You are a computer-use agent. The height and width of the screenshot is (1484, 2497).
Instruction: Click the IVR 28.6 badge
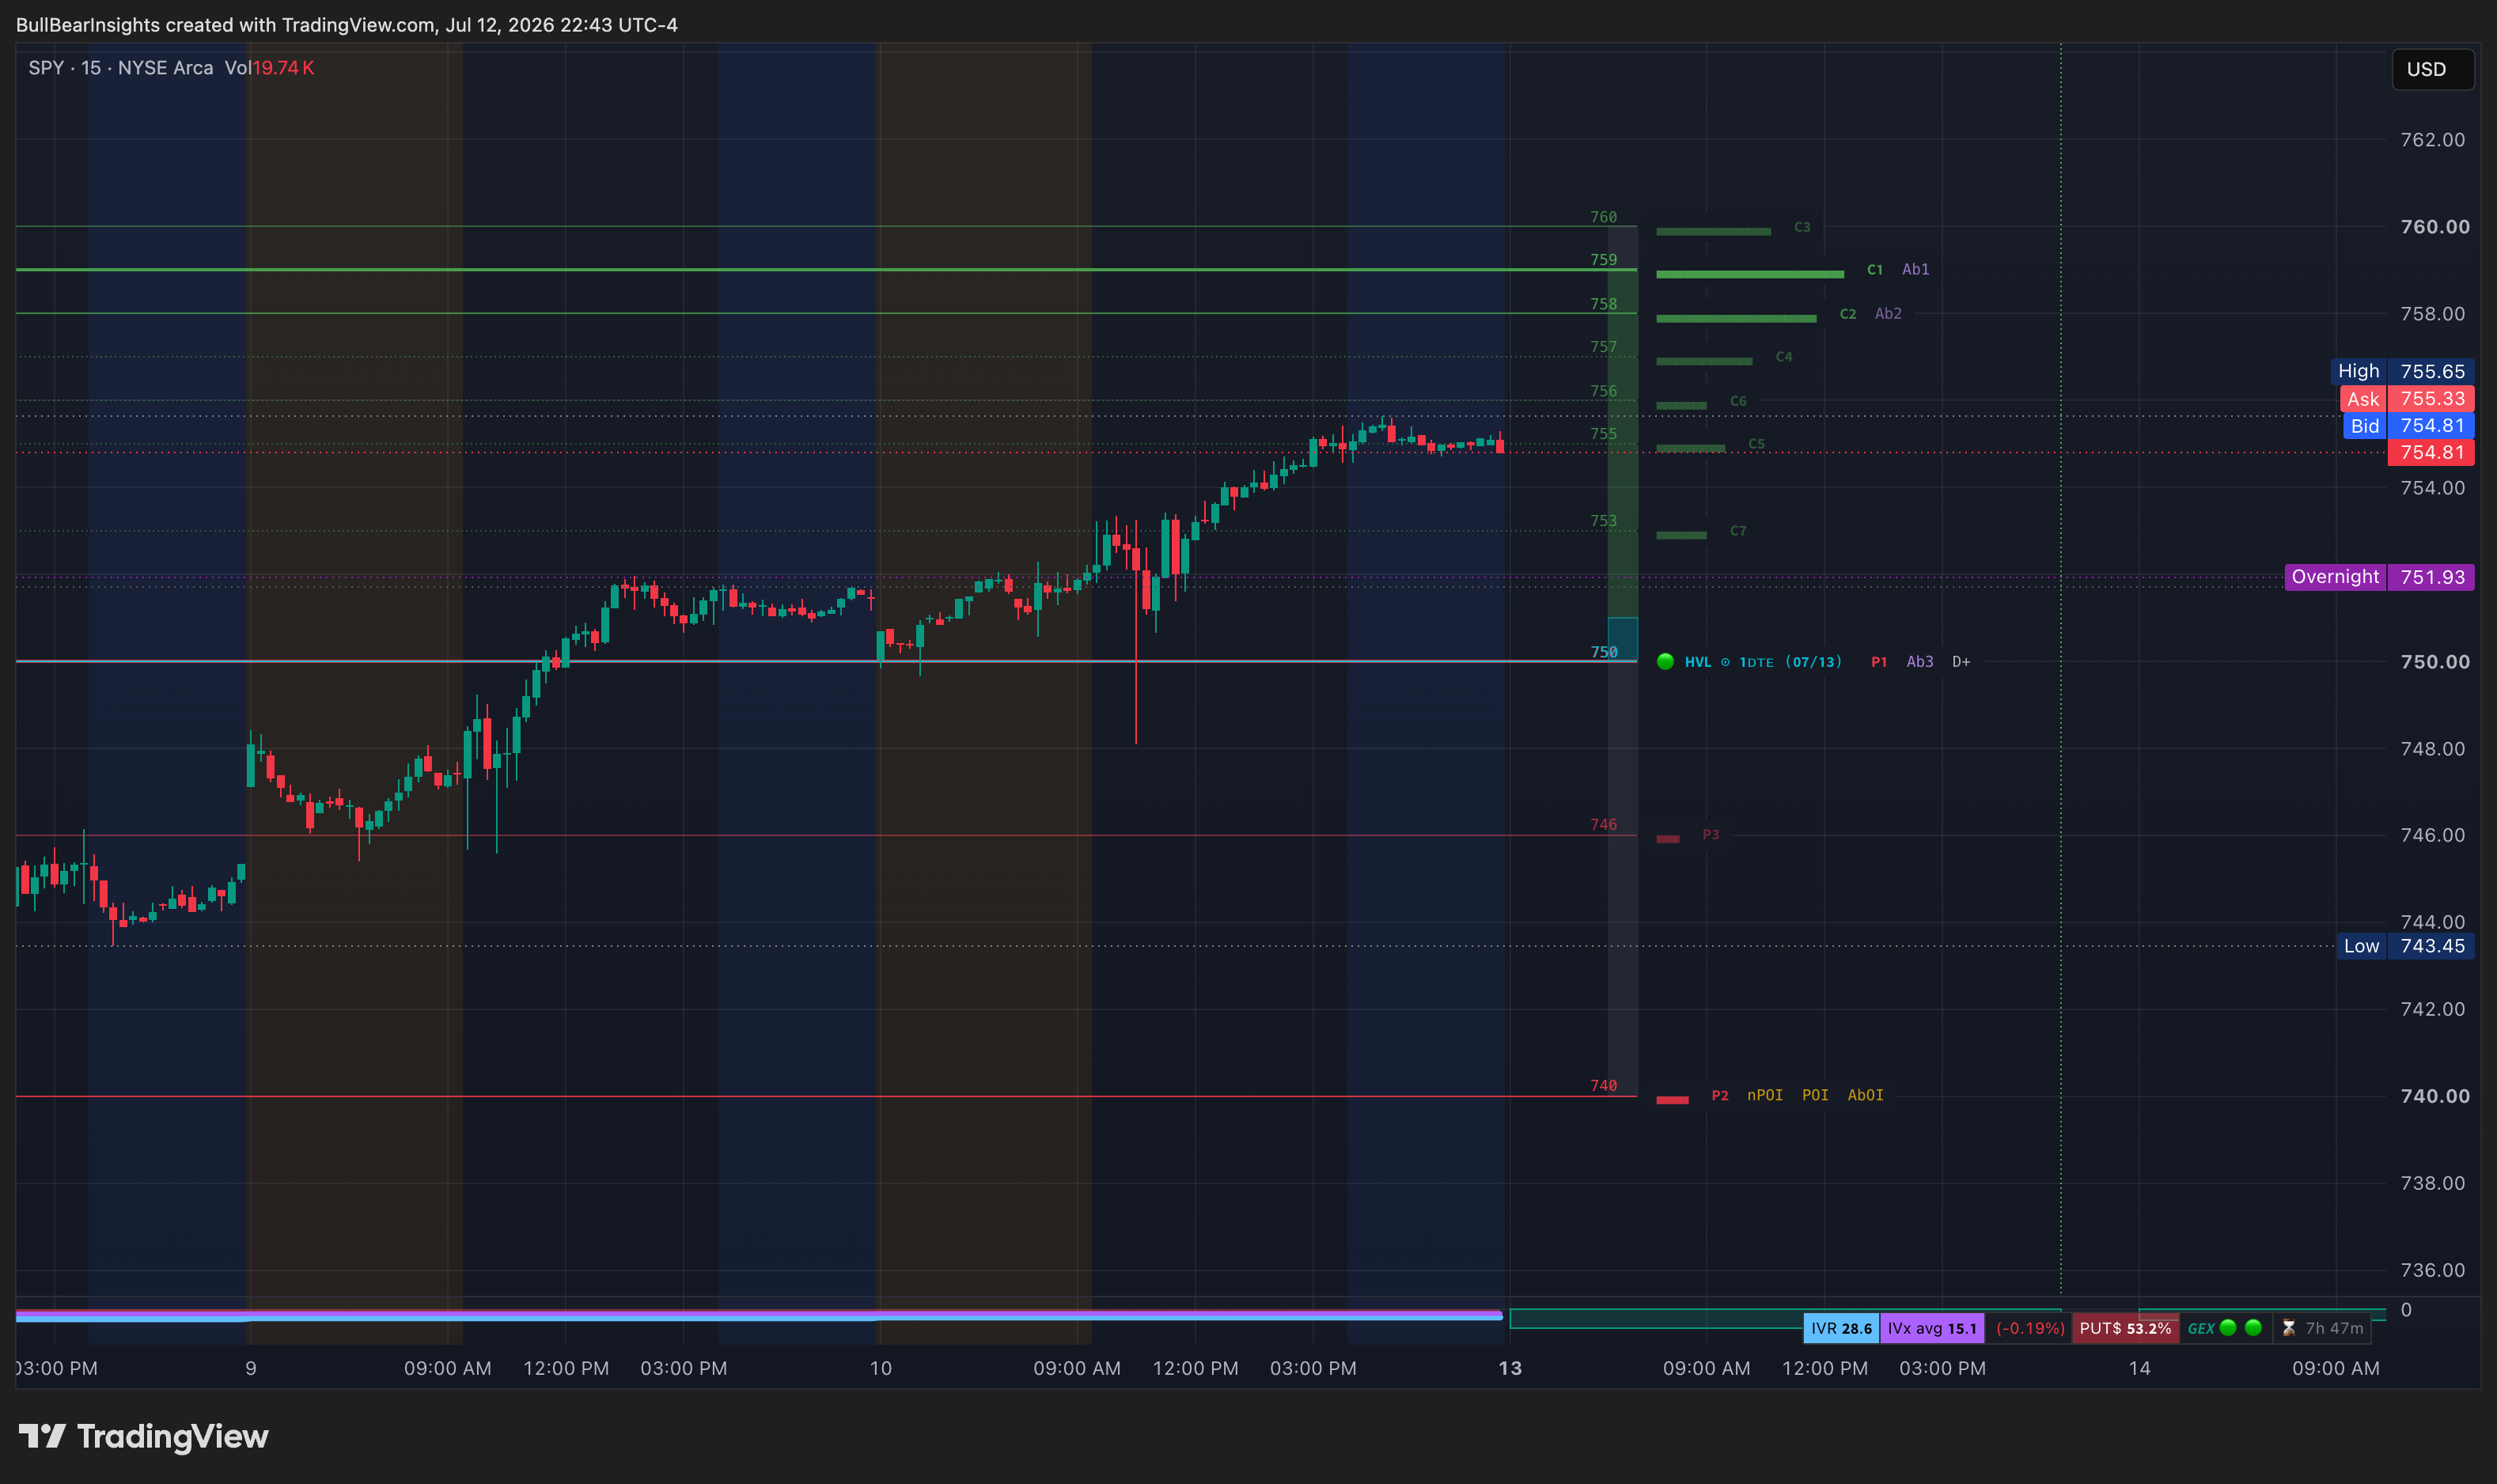click(x=1841, y=1328)
